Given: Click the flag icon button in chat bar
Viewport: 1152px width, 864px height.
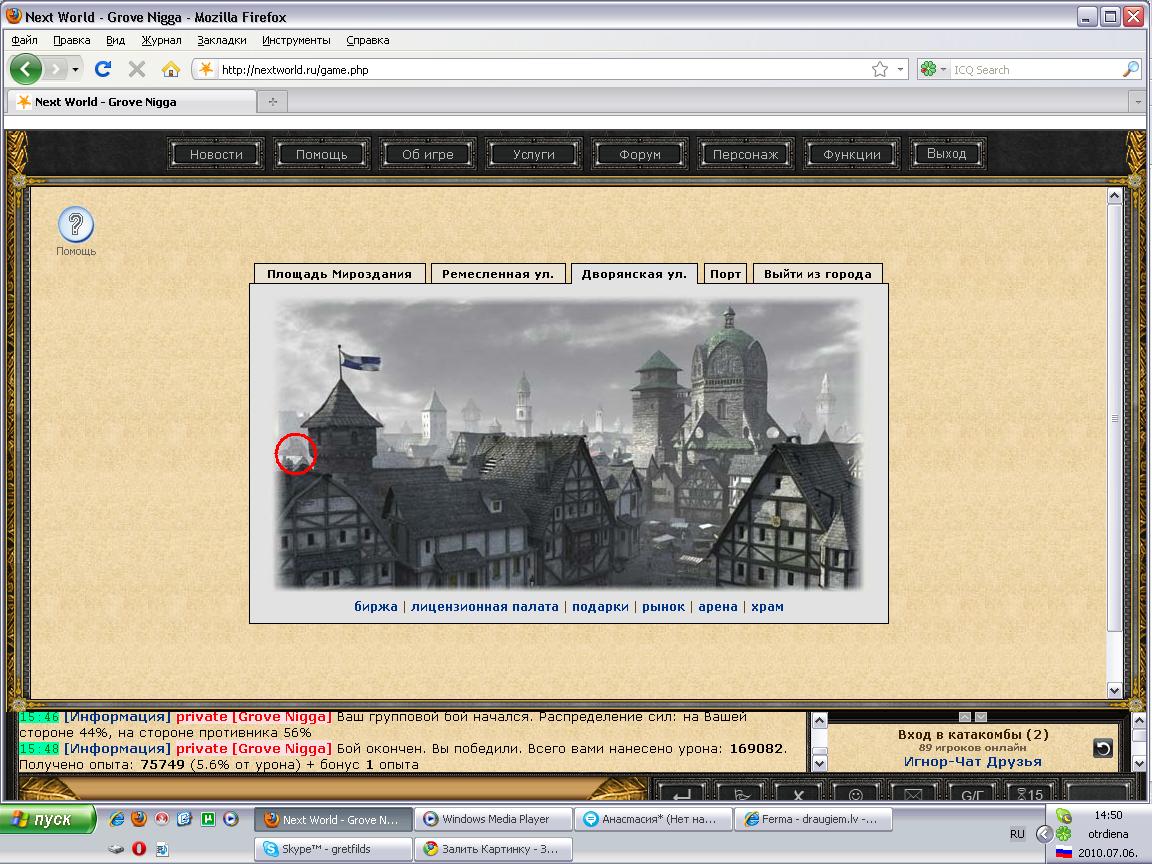Looking at the screenshot, I should 740,794.
